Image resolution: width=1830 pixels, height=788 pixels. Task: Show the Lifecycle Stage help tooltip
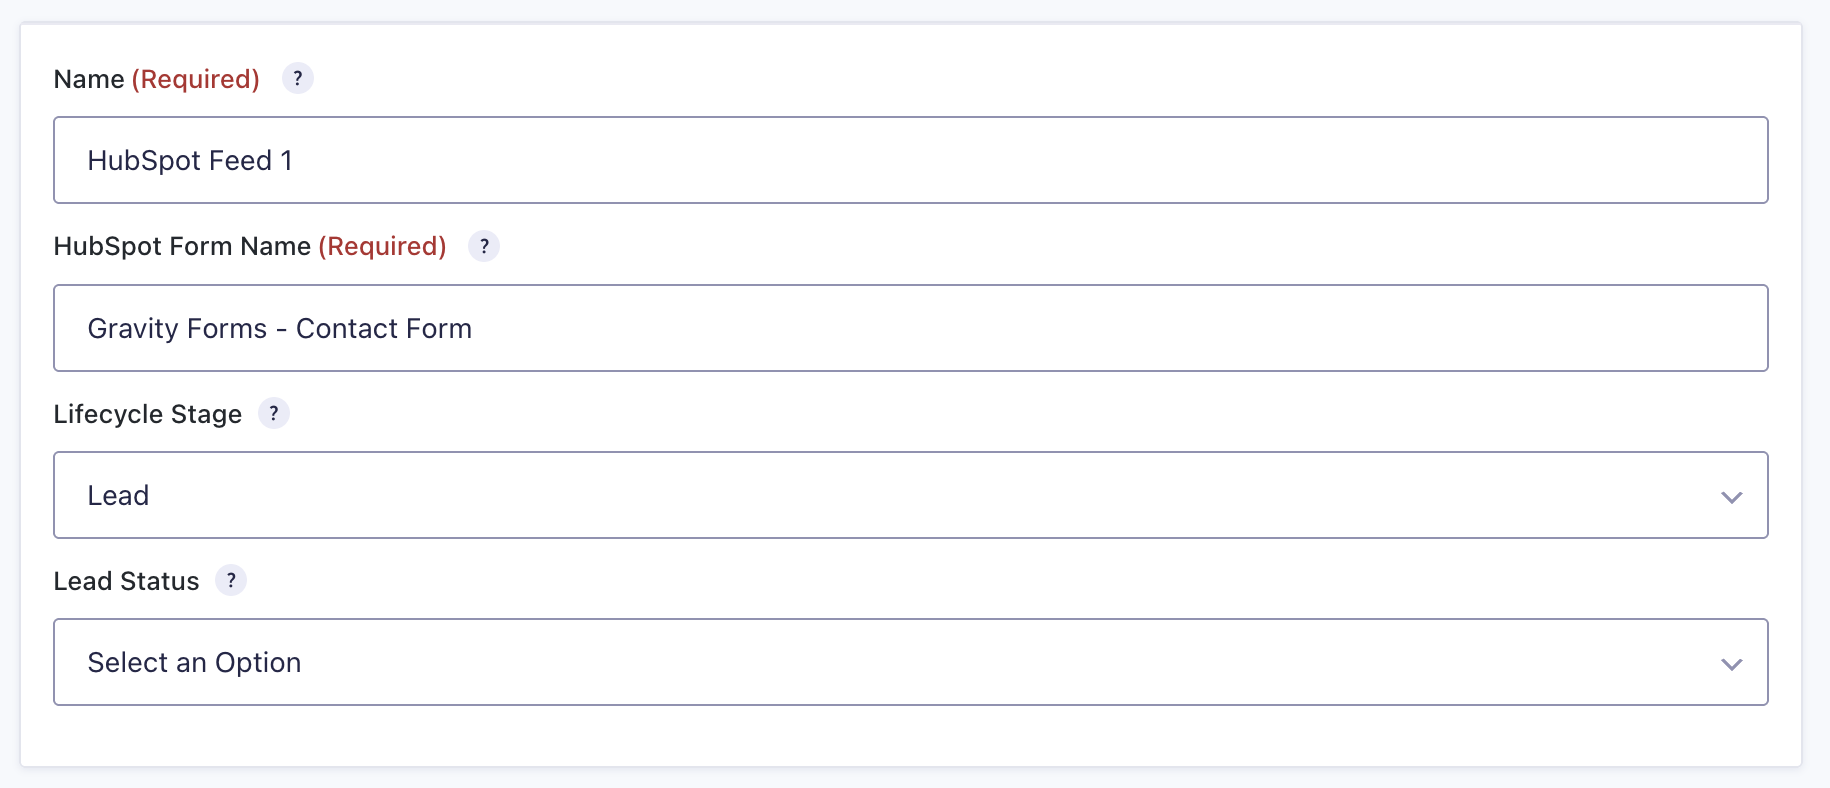pos(274,413)
